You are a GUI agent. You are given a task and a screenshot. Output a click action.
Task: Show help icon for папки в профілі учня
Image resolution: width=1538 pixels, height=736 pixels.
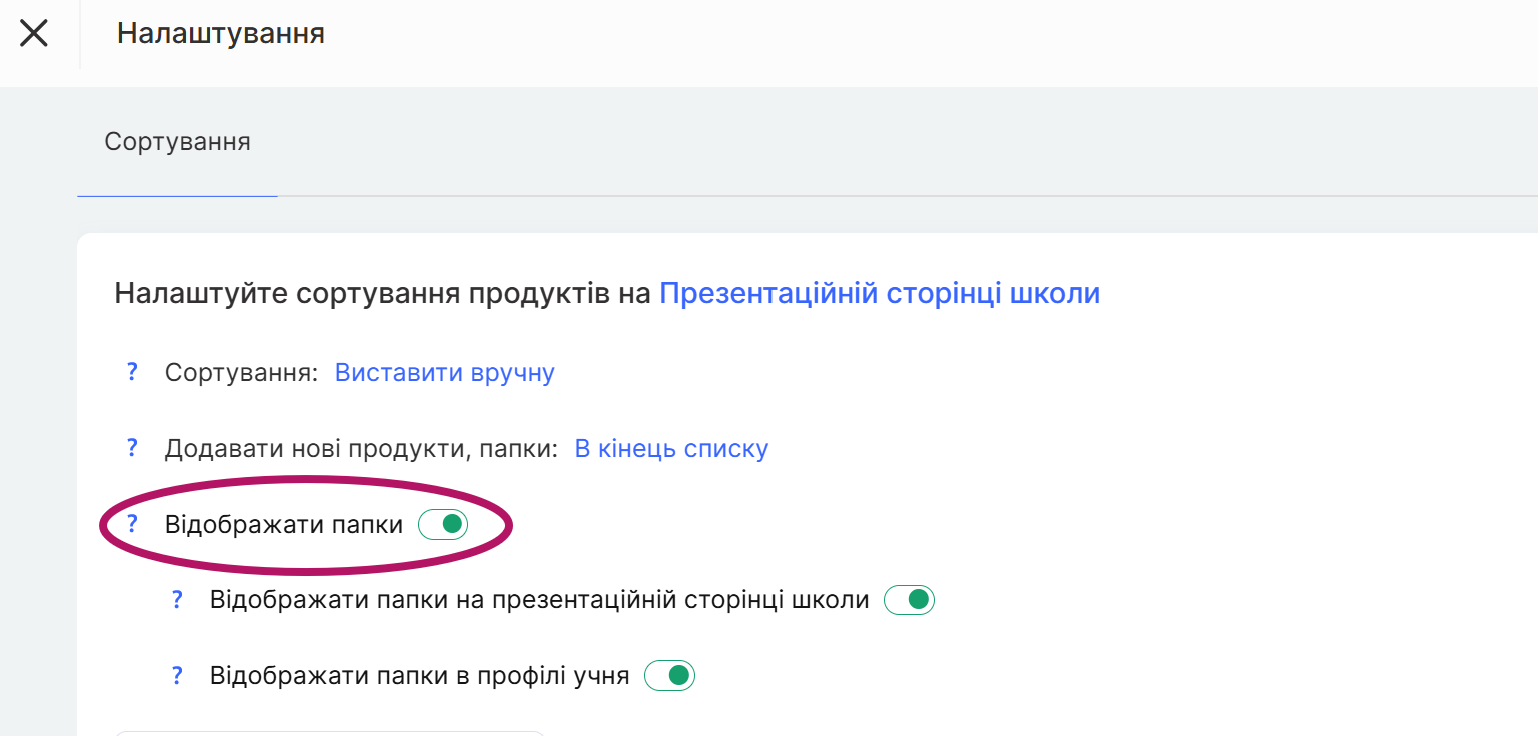click(x=177, y=676)
